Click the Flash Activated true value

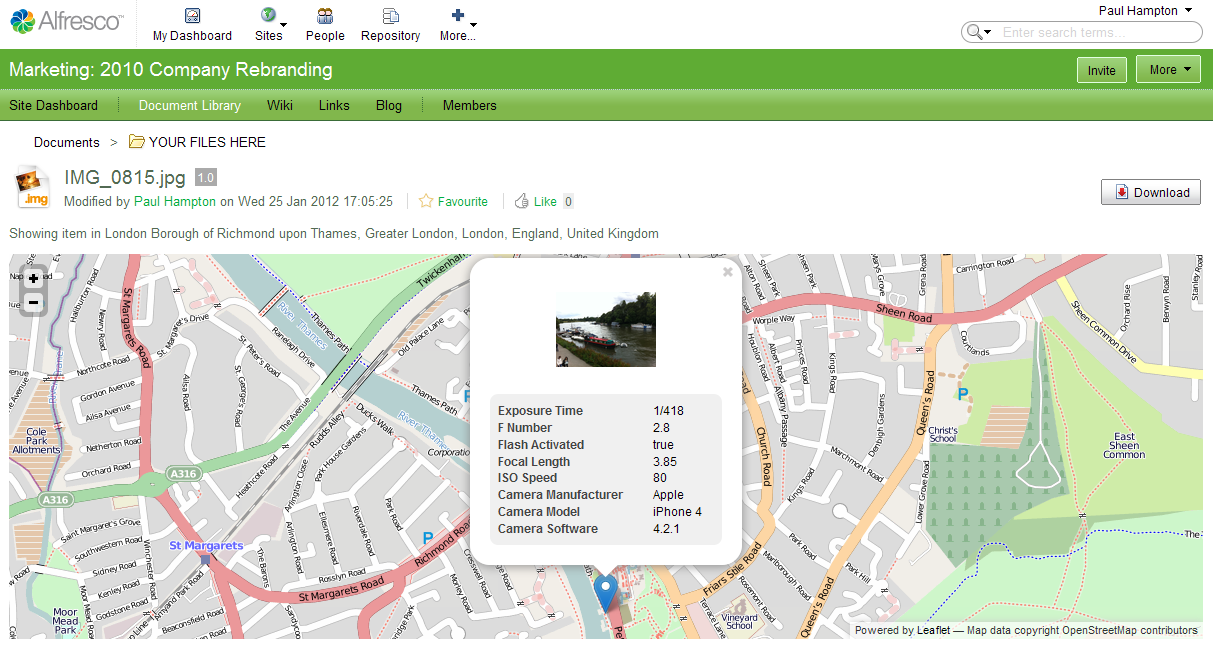(x=663, y=445)
